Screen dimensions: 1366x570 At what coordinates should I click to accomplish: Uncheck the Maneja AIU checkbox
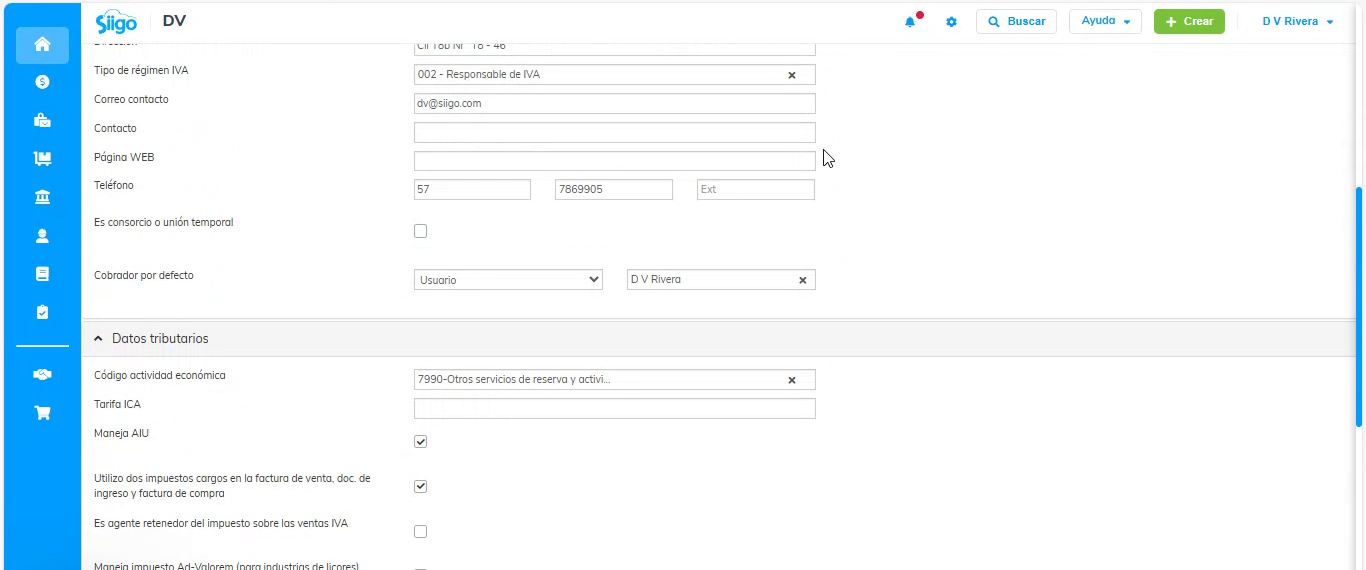click(x=420, y=441)
